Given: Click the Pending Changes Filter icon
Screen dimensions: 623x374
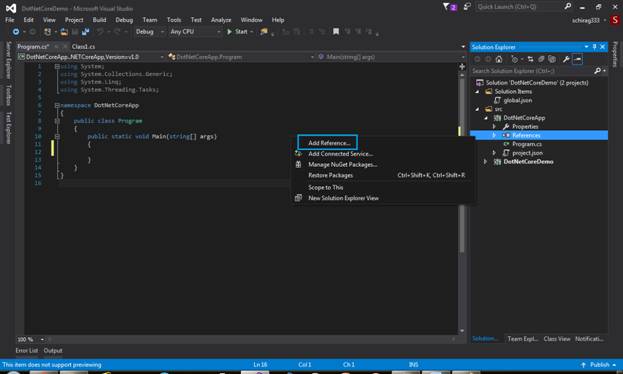Looking at the screenshot, I should pyautogui.click(x=515, y=59).
